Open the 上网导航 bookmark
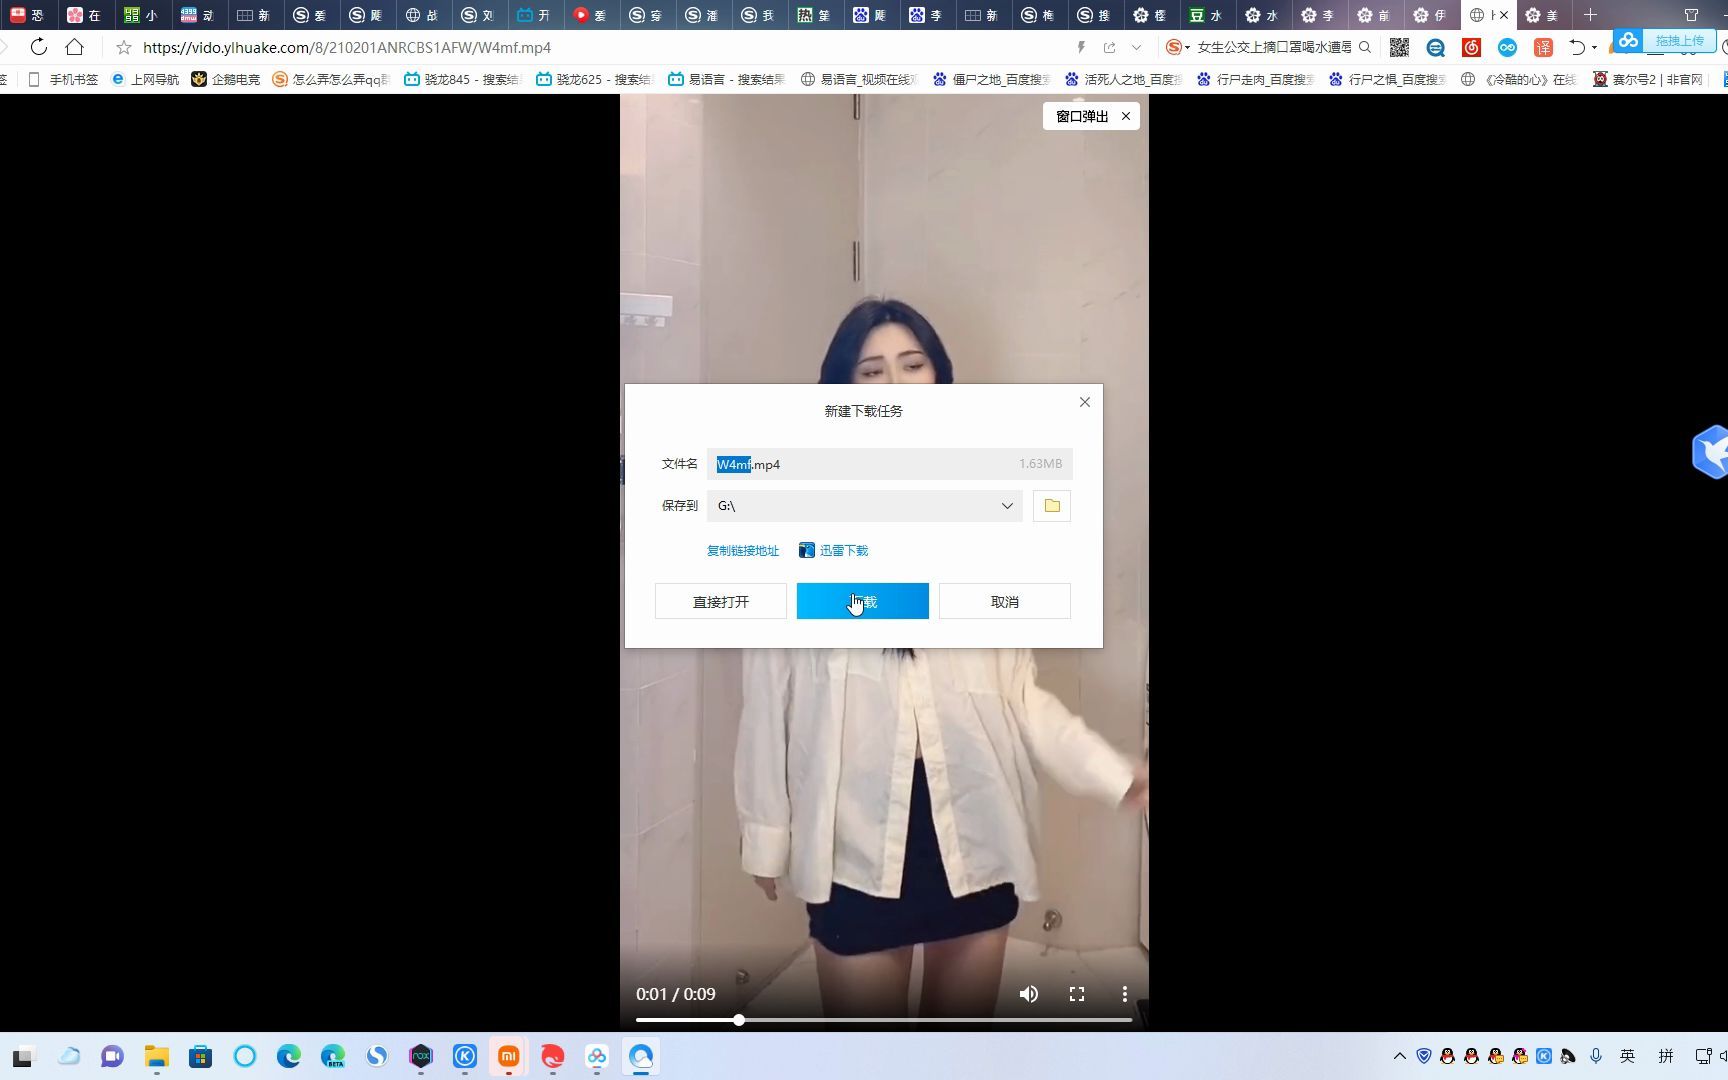Screen dimensions: 1728x1080 145,79
